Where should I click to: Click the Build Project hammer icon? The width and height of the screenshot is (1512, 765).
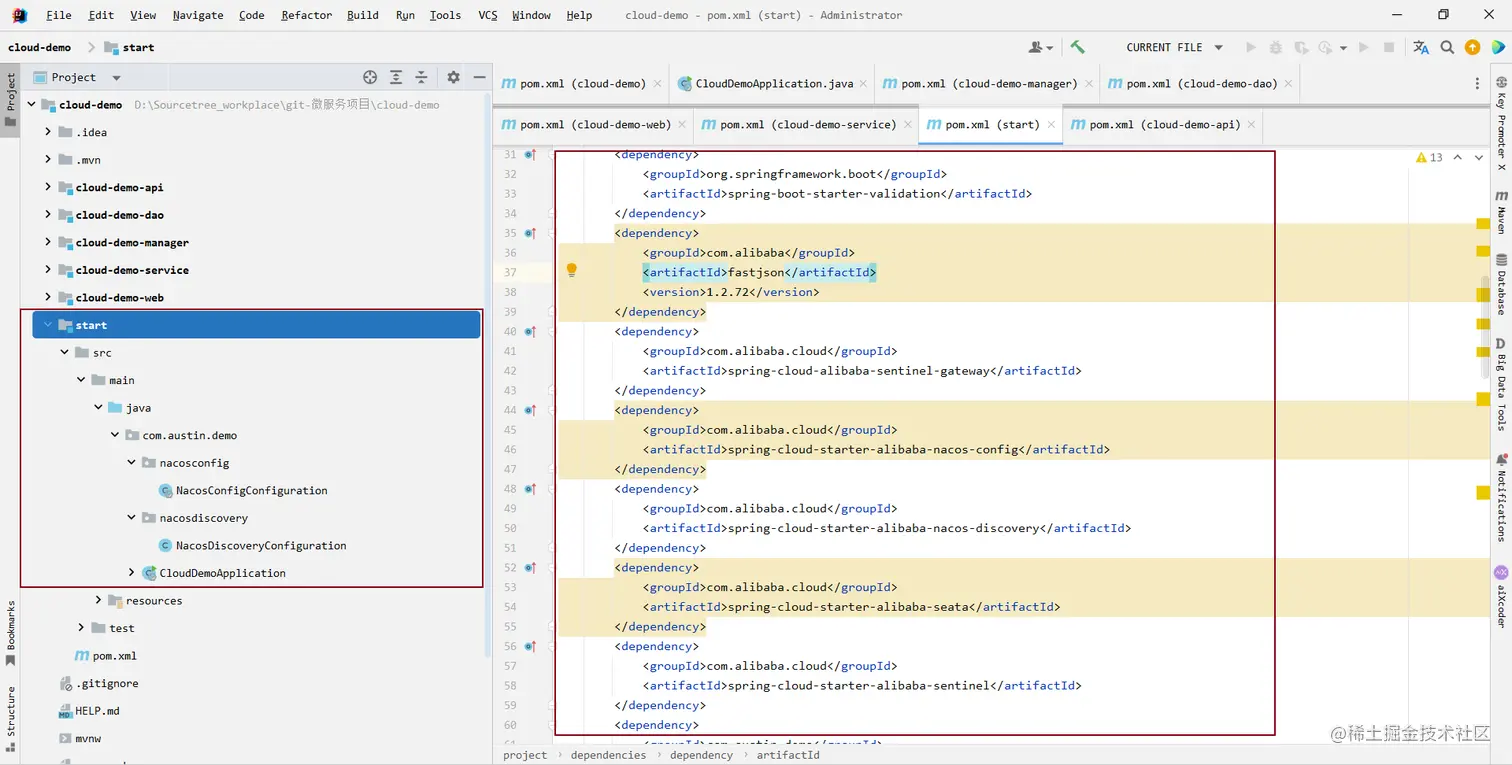[1077, 47]
